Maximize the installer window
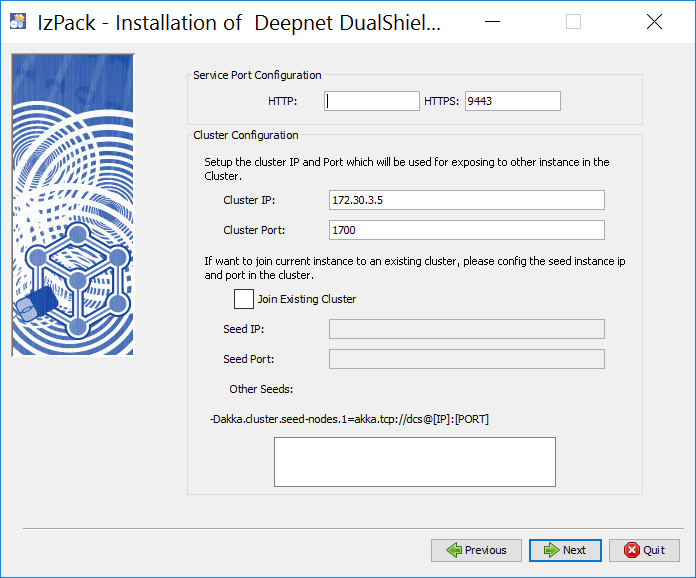Image resolution: width=696 pixels, height=578 pixels. click(x=573, y=22)
